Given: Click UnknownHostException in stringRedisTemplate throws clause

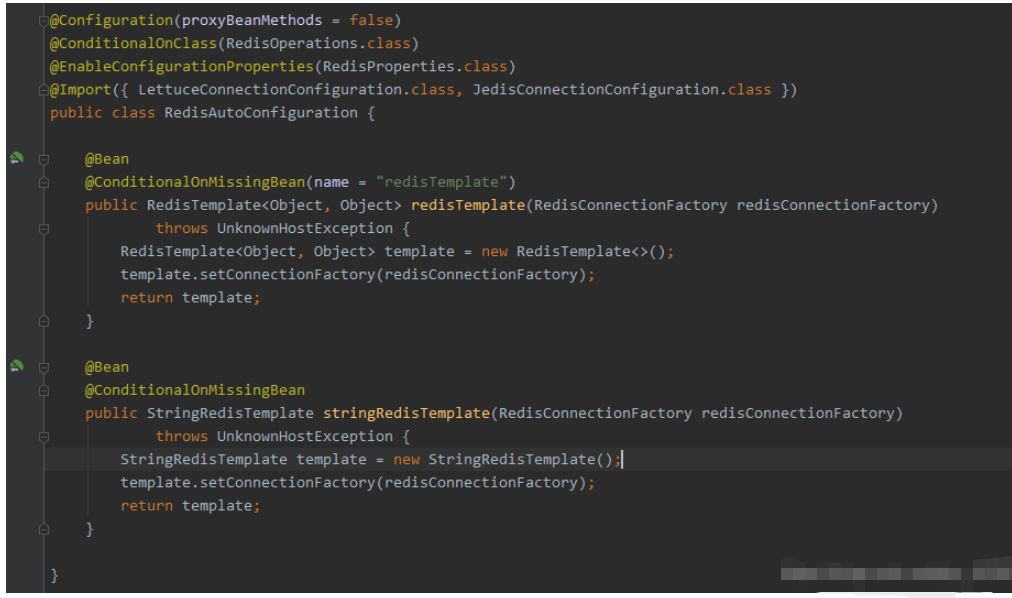Looking at the screenshot, I should click(x=305, y=437).
